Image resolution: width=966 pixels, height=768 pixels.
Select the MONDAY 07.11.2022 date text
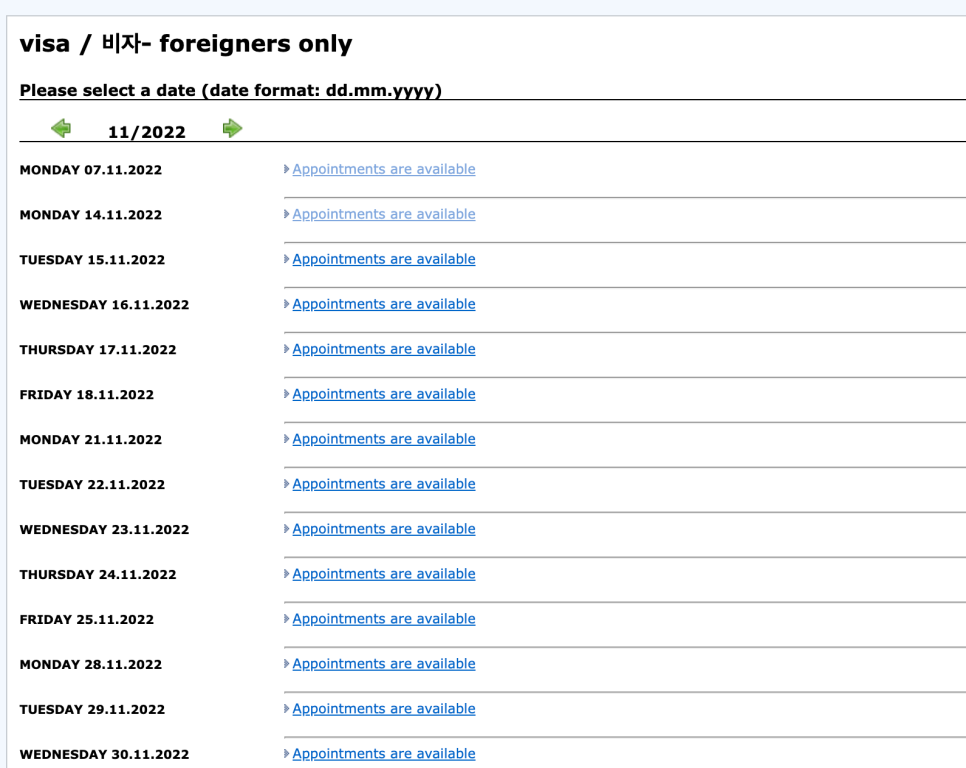[x=91, y=170]
